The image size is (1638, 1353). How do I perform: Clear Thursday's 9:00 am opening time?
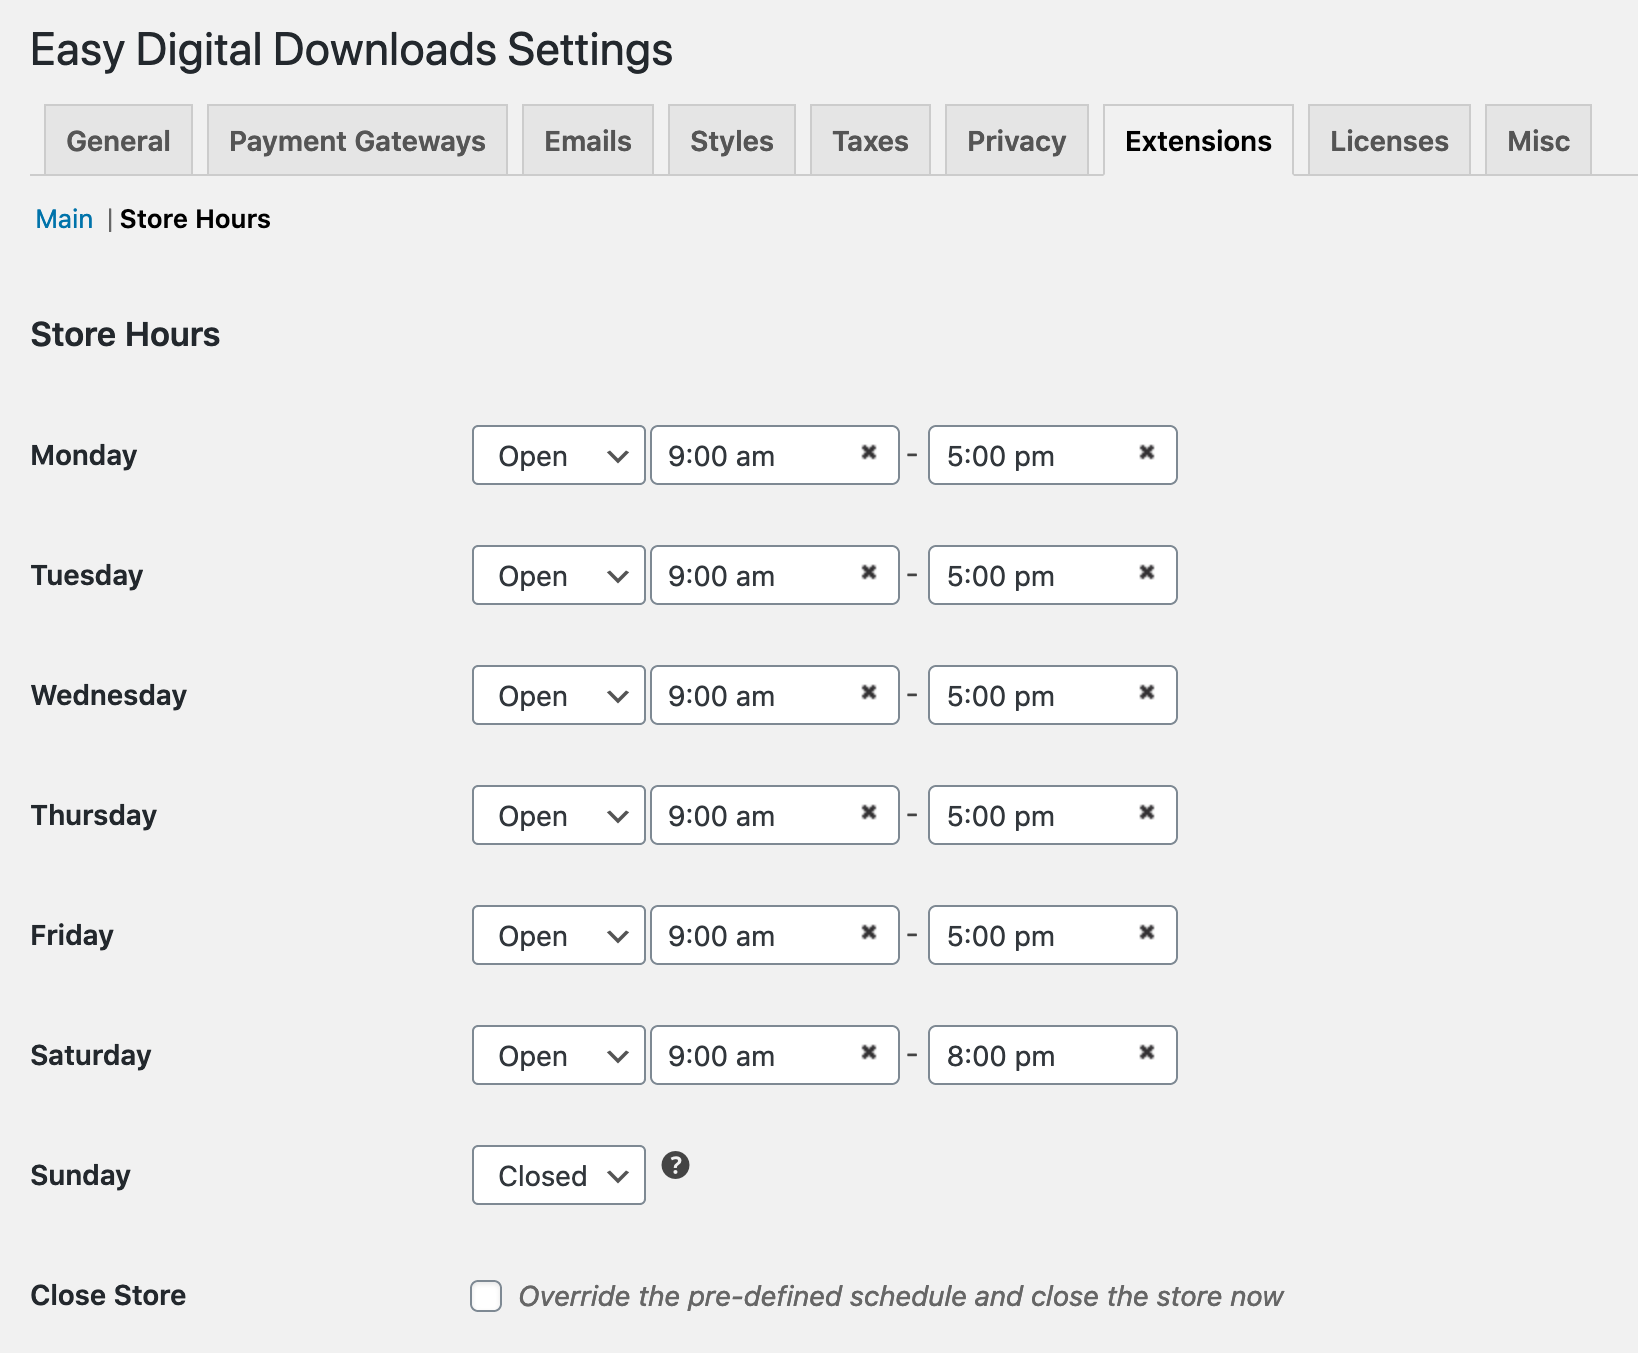point(868,813)
